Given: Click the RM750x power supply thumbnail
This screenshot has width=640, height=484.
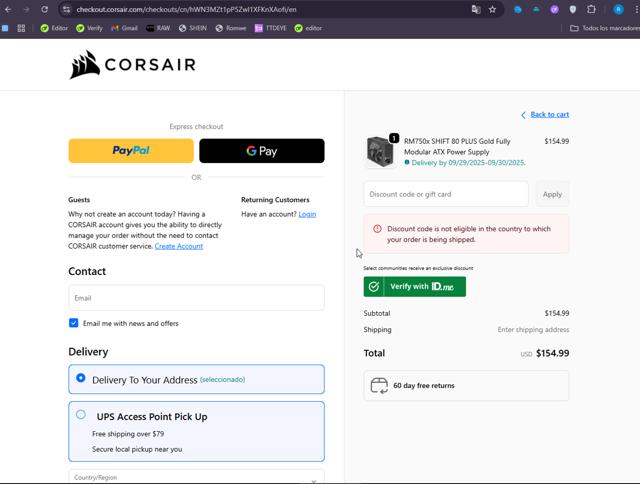Looking at the screenshot, I should pyautogui.click(x=380, y=151).
